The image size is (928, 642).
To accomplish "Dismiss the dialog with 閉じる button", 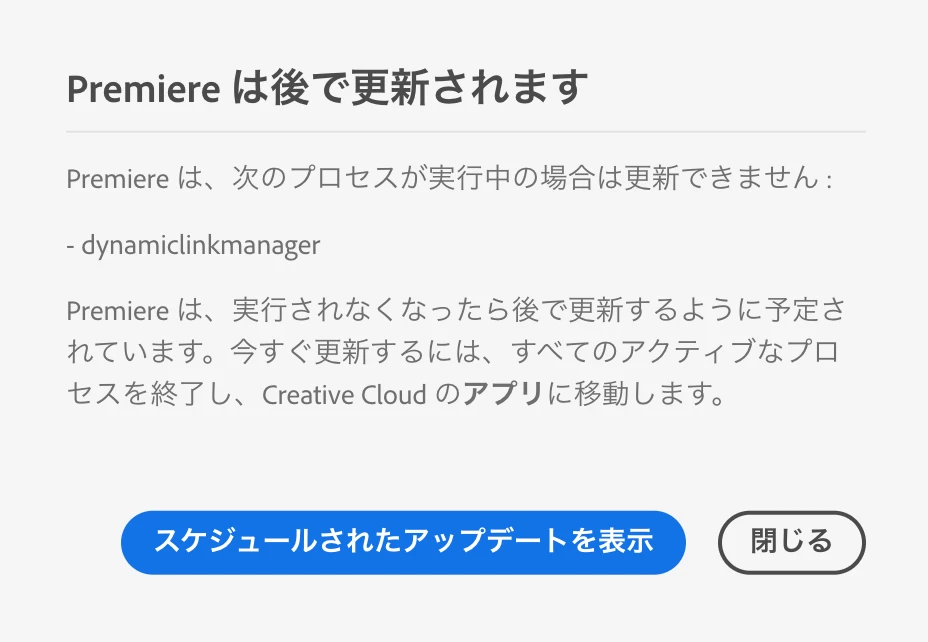I will pos(791,542).
